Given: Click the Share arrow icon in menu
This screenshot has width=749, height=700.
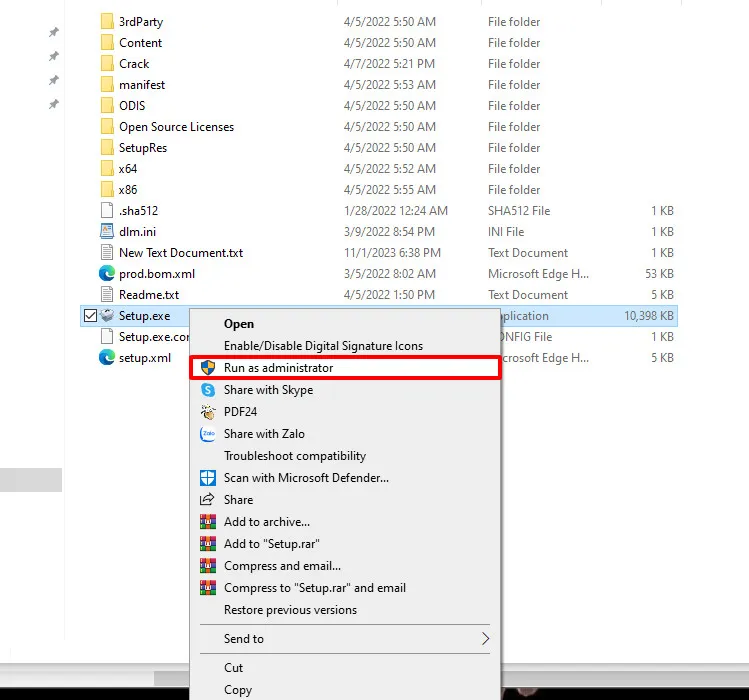Looking at the screenshot, I should pos(208,500).
